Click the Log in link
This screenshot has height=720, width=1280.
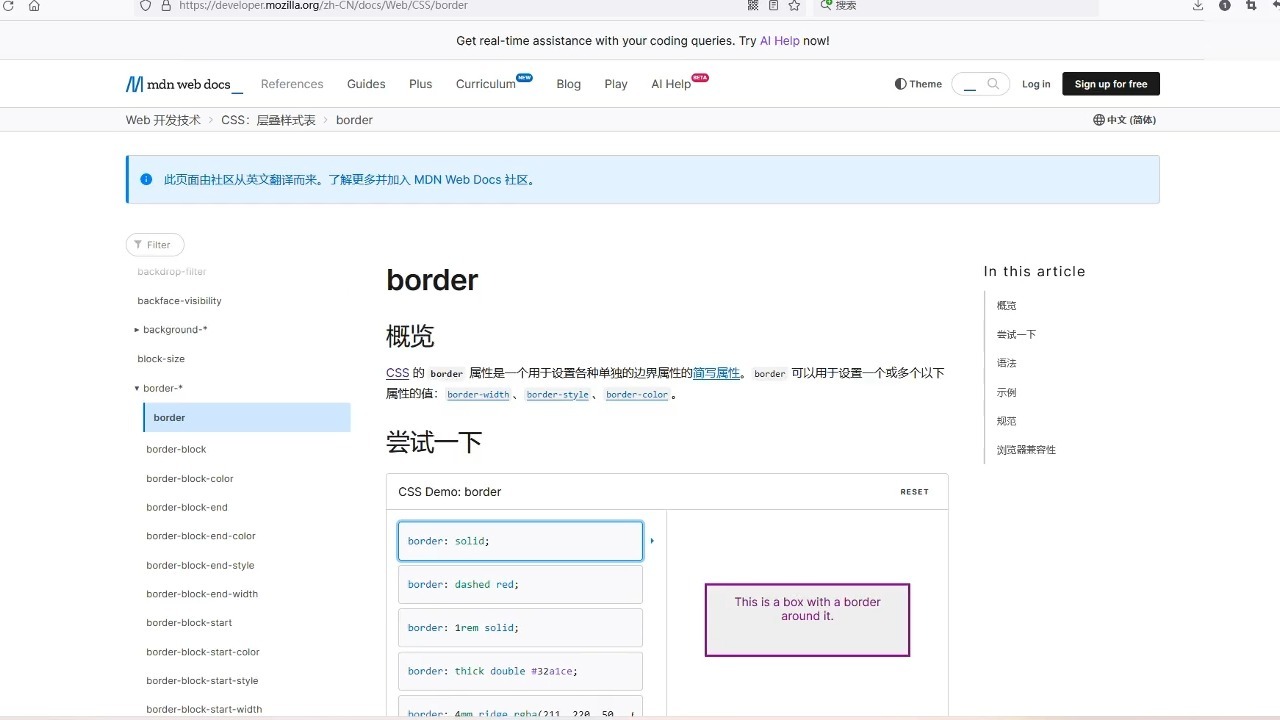(x=1036, y=84)
